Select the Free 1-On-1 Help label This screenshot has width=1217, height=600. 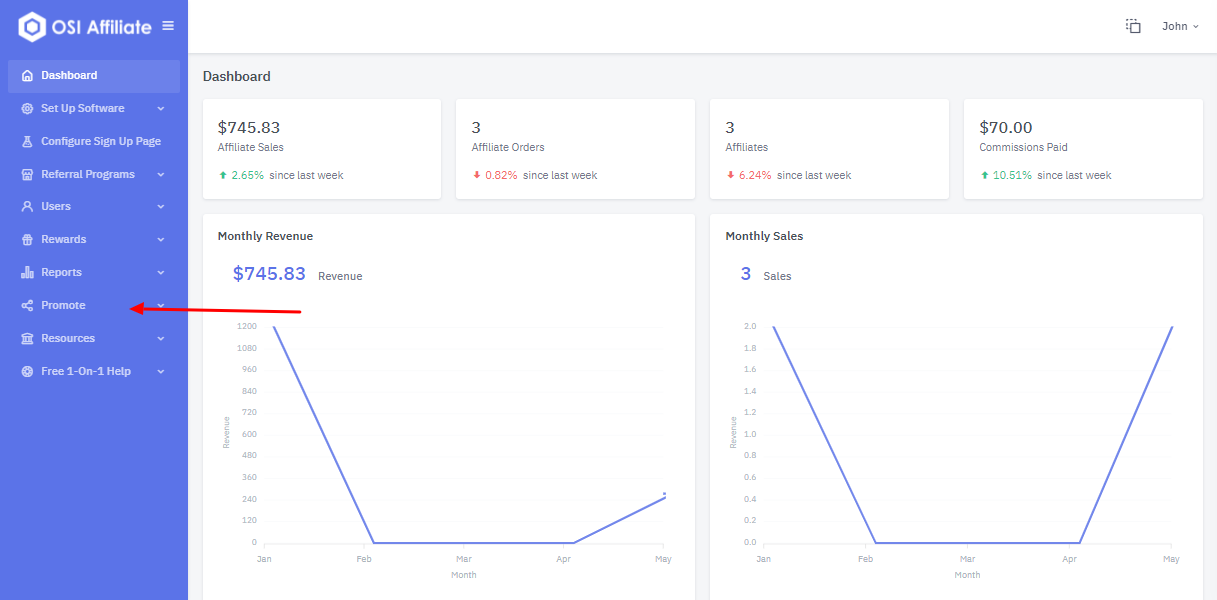pyautogui.click(x=86, y=372)
